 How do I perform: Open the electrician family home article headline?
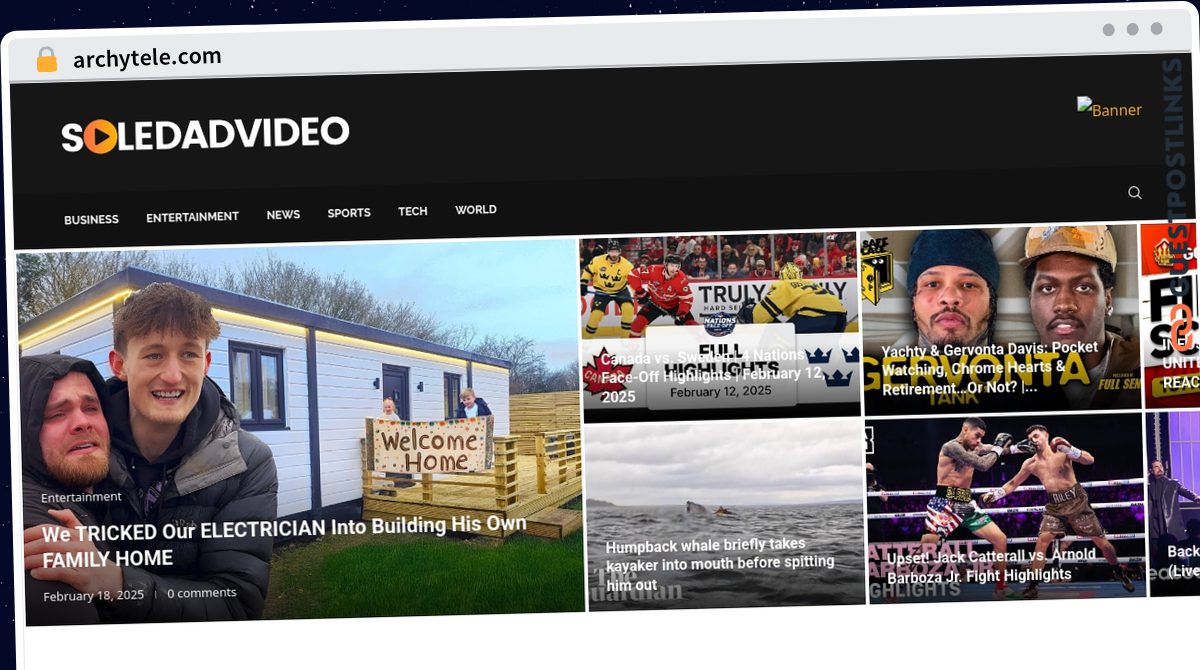tap(284, 541)
